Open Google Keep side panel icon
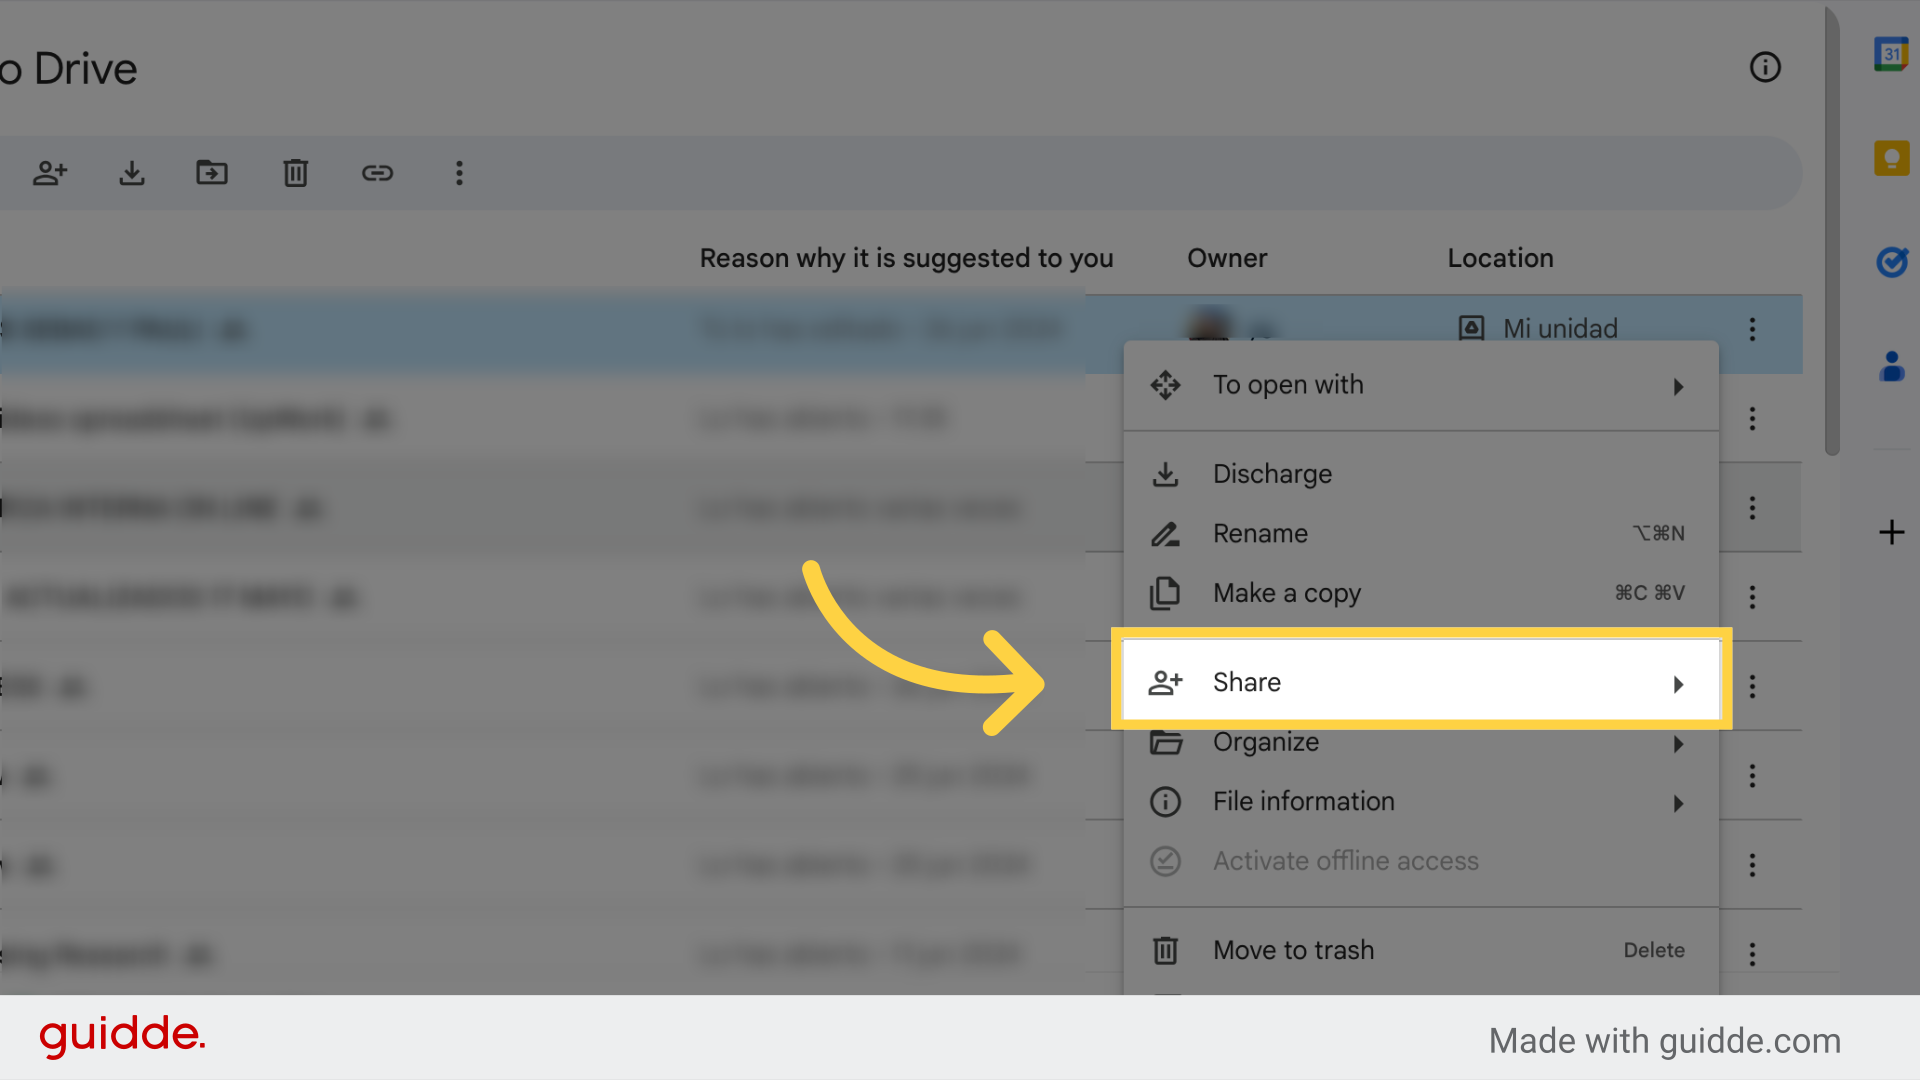This screenshot has height=1080, width=1920. [x=1891, y=158]
